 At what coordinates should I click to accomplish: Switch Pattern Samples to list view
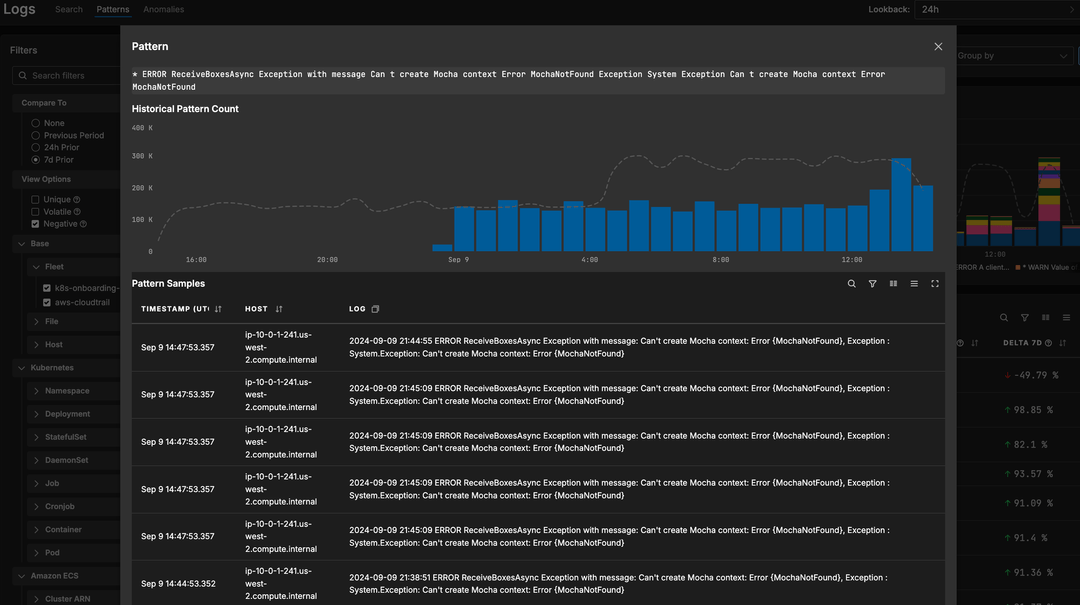914,284
